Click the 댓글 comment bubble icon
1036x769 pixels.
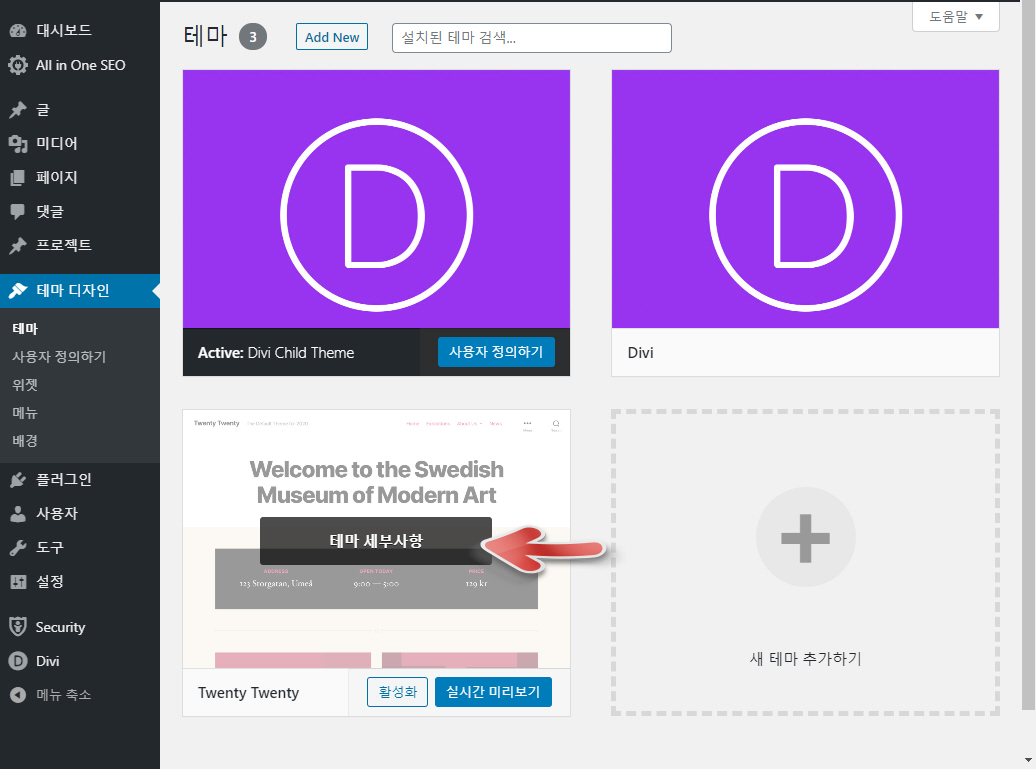(x=18, y=211)
